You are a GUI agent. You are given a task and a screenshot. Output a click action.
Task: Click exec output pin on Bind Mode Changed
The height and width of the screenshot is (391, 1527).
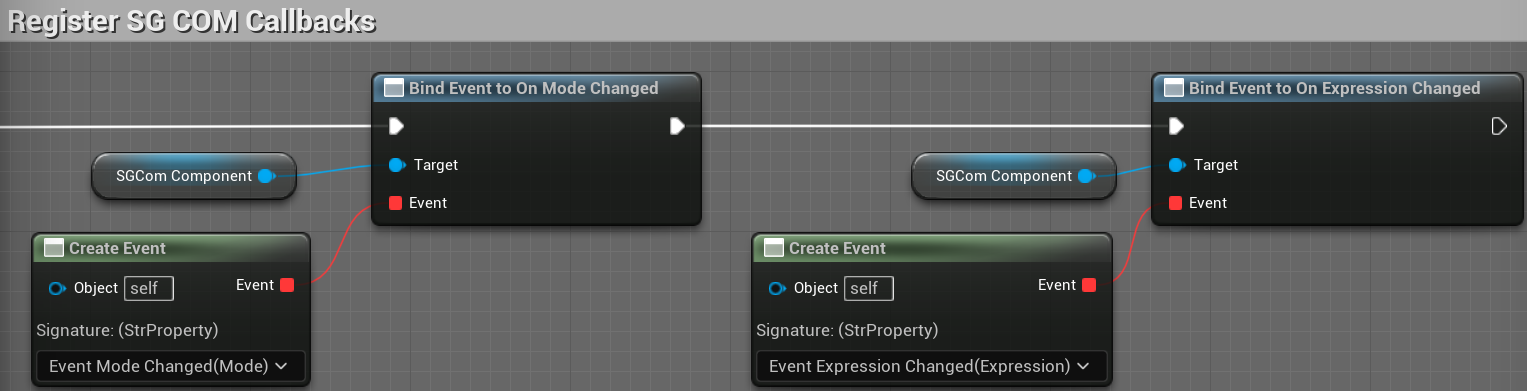[x=677, y=126]
